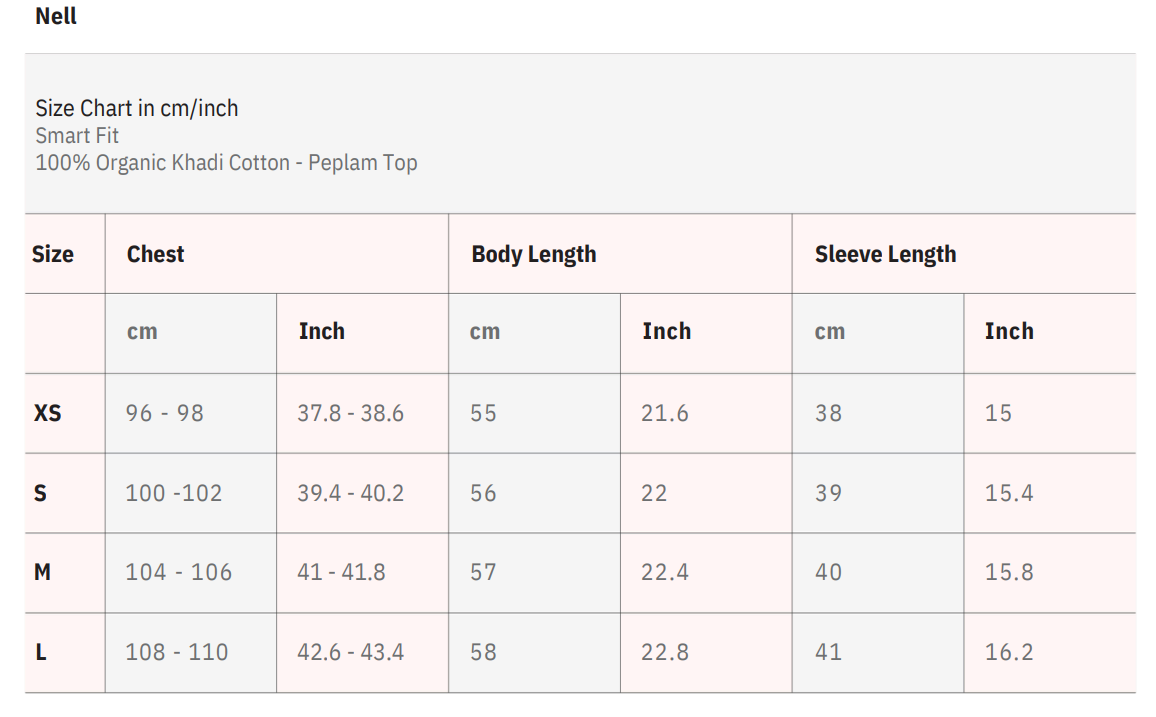Click the Body Length column header
Screen dimensions: 1156x717
pyautogui.click(x=533, y=254)
